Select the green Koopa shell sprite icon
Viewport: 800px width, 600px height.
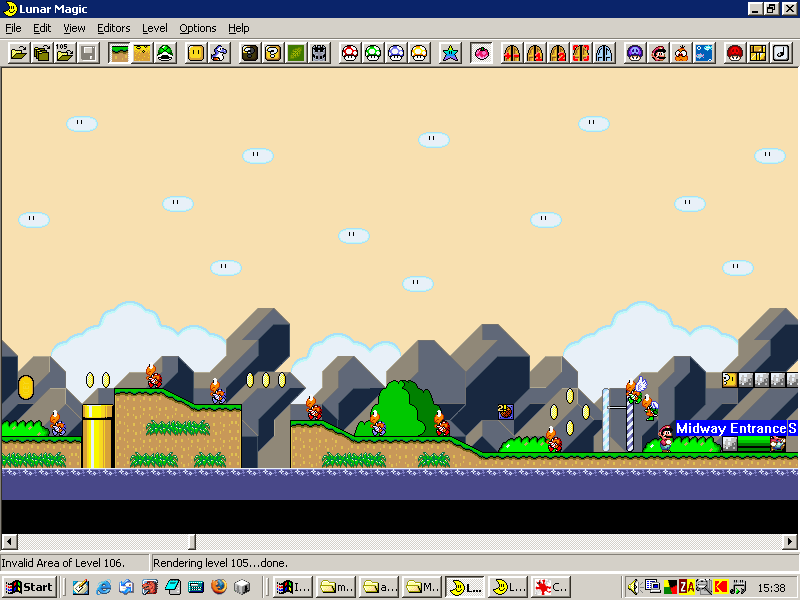(166, 53)
